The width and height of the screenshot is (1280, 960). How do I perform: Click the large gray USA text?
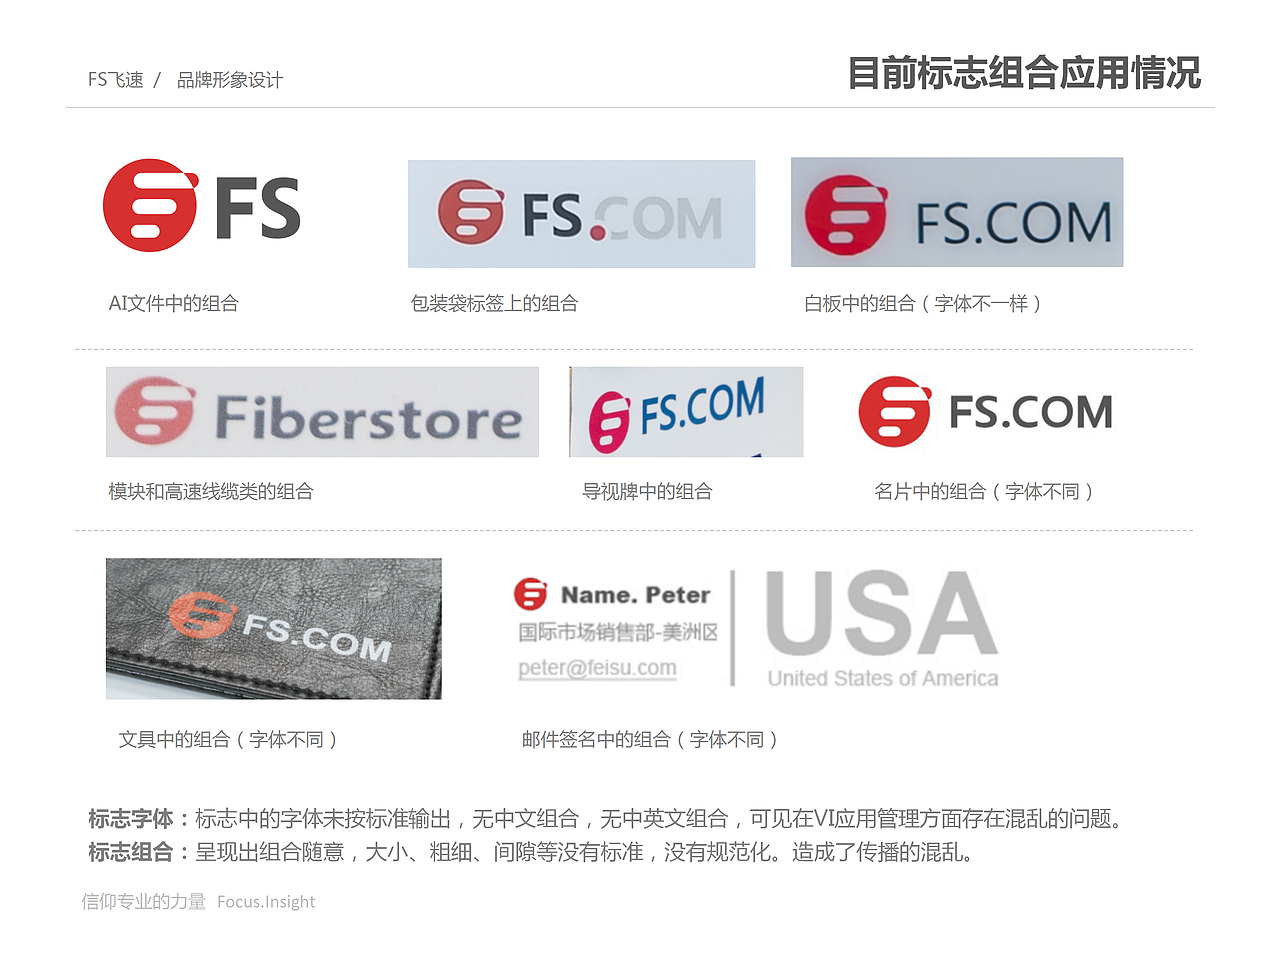(881, 612)
